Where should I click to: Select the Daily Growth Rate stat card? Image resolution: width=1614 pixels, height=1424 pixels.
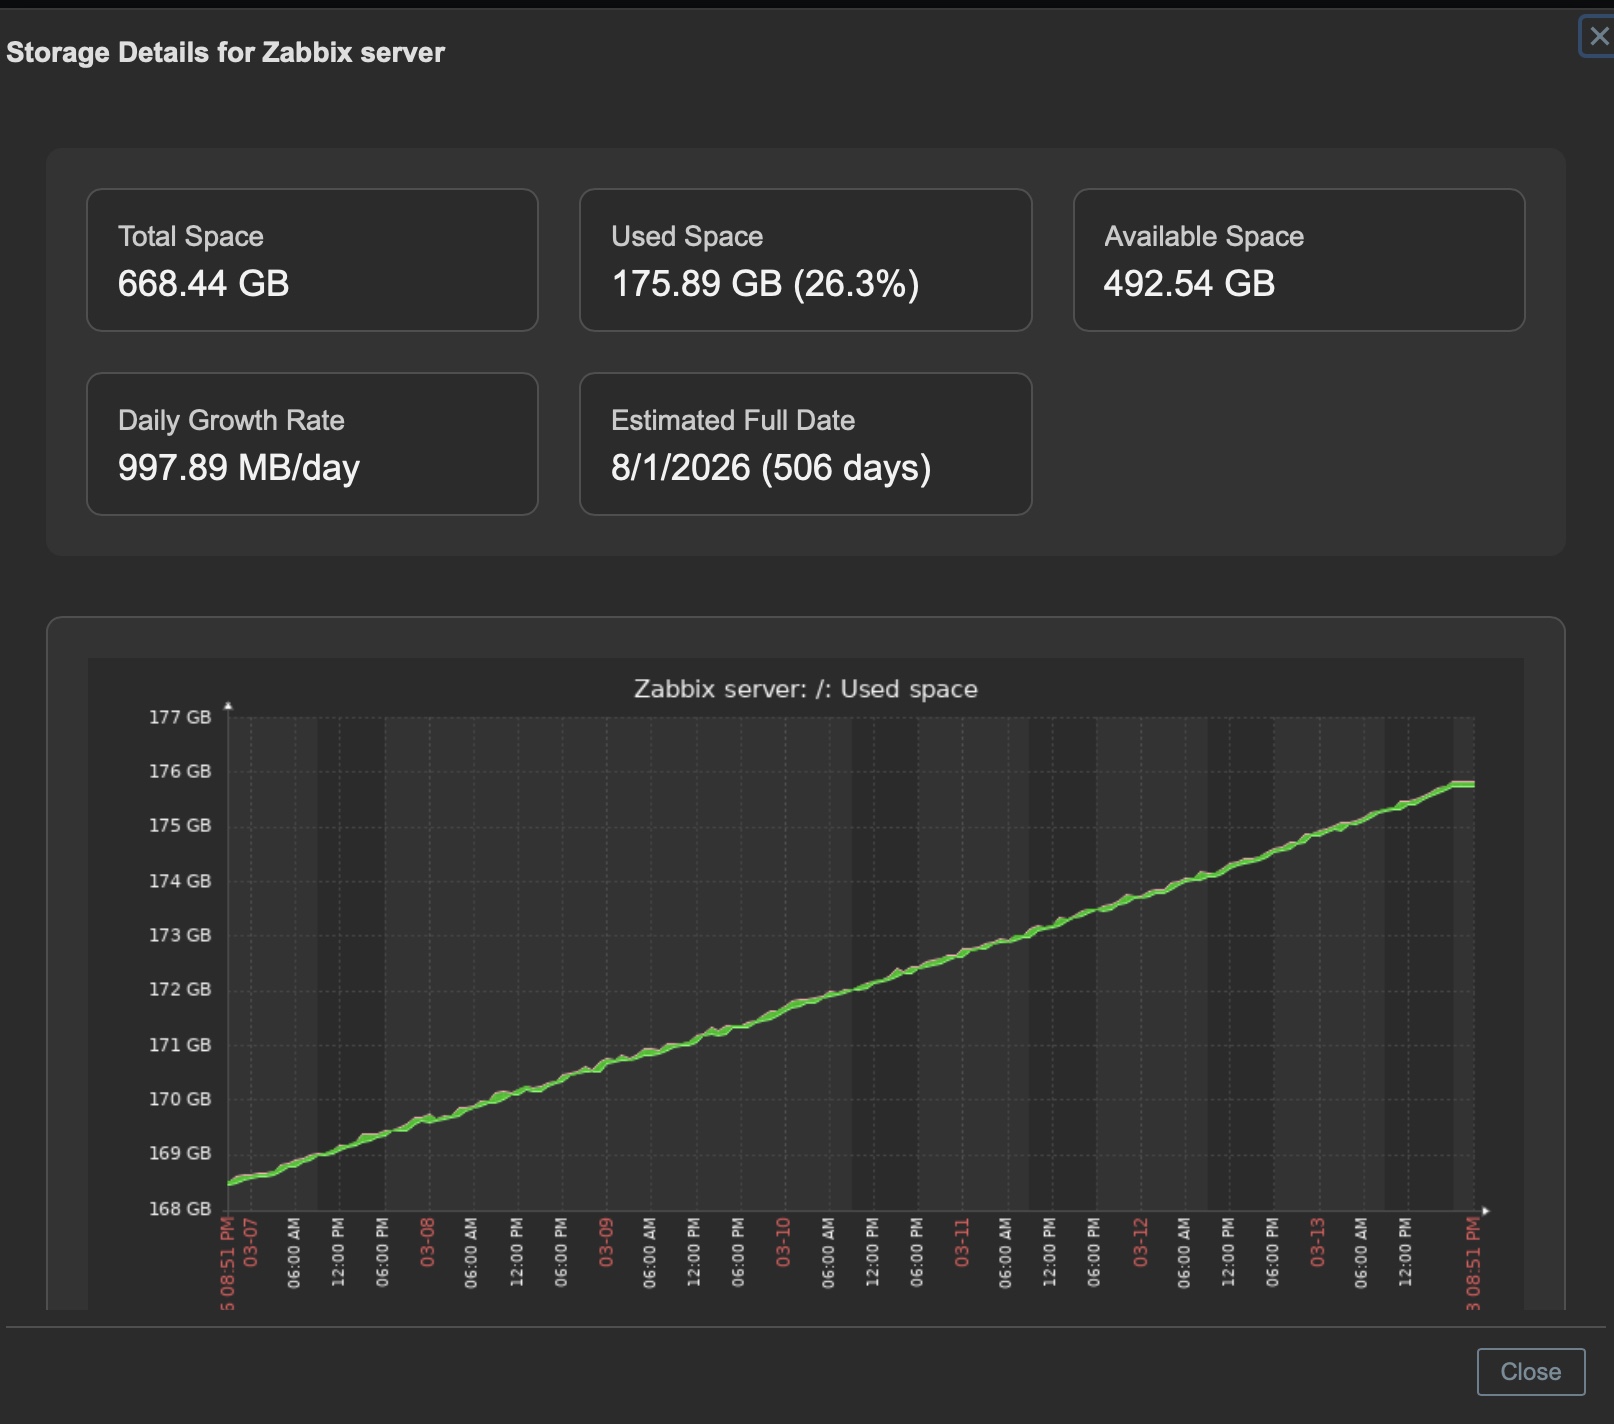point(312,444)
